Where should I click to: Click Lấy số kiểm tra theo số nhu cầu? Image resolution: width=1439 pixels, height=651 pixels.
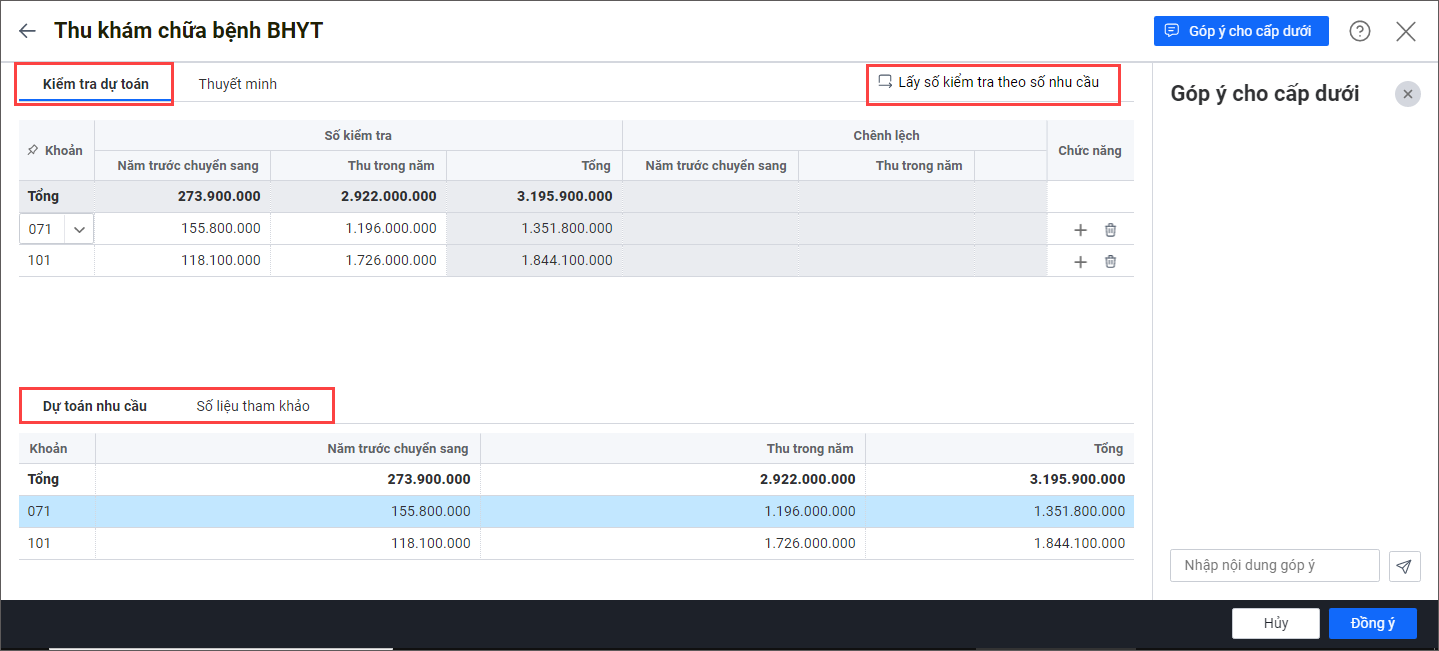(989, 82)
